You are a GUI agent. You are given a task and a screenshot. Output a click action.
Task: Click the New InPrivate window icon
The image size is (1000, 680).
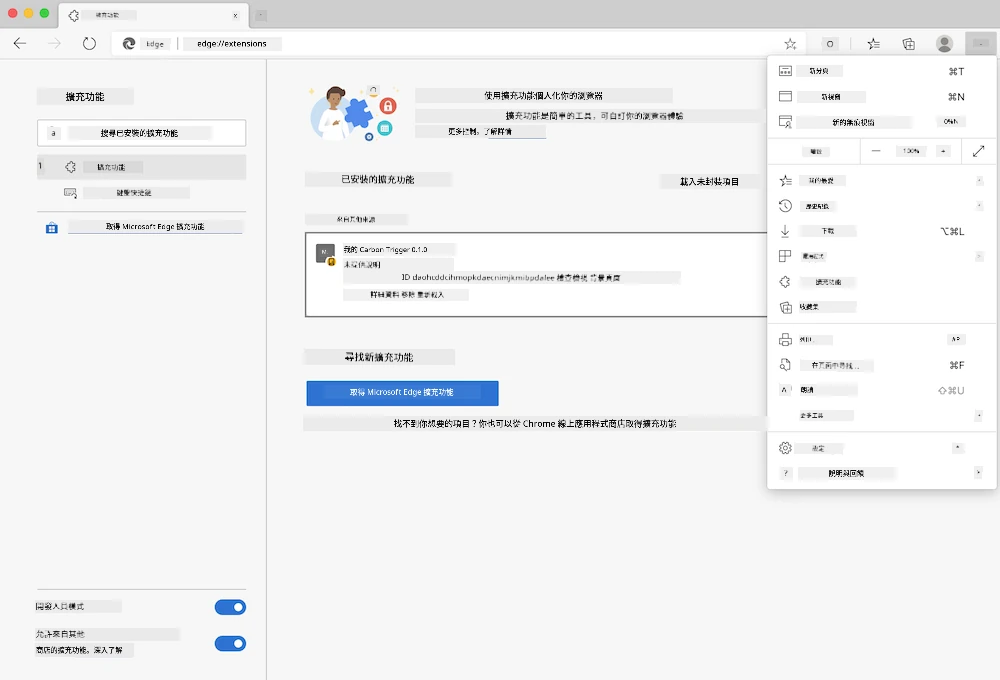pyautogui.click(x=785, y=122)
